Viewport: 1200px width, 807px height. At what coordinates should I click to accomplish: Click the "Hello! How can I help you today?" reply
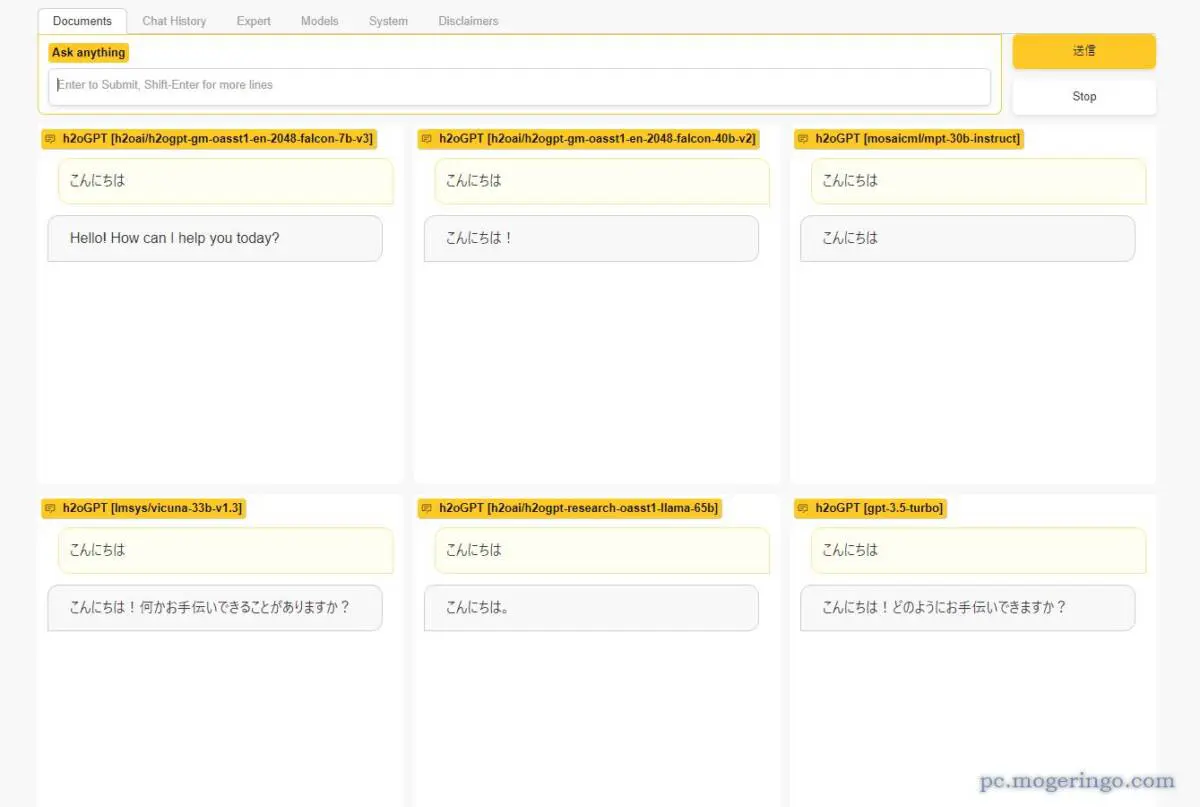click(x=215, y=239)
